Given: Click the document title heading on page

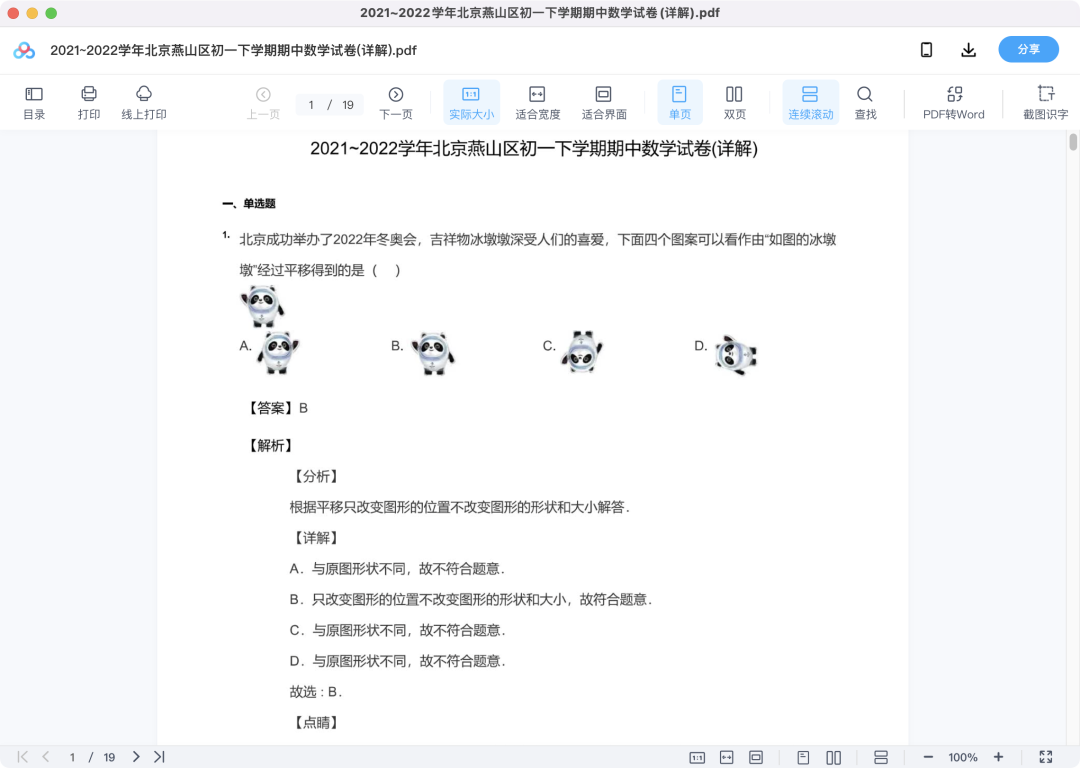Looking at the screenshot, I should coord(534,149).
